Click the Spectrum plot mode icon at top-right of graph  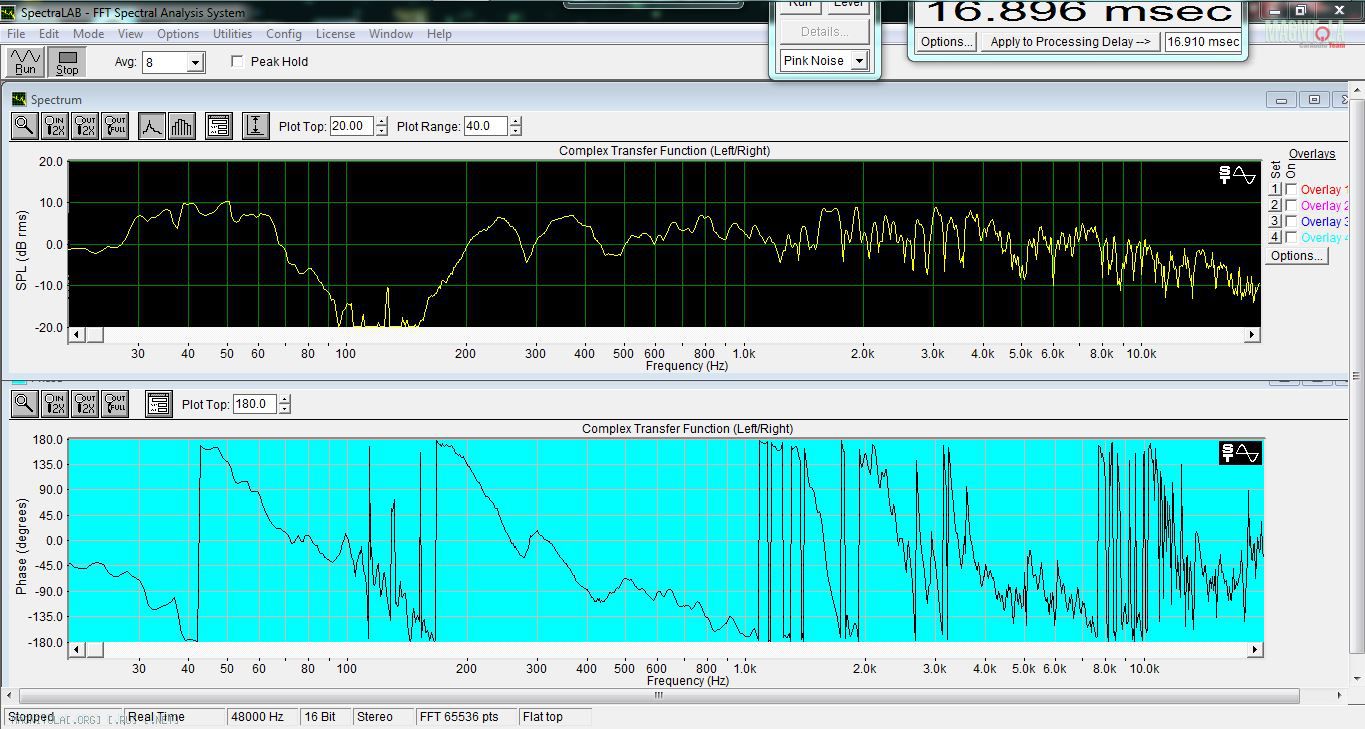[1237, 175]
